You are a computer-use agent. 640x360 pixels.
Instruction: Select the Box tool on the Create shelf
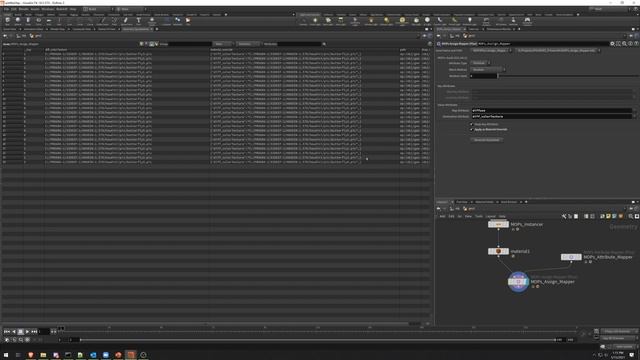coord(7,21)
